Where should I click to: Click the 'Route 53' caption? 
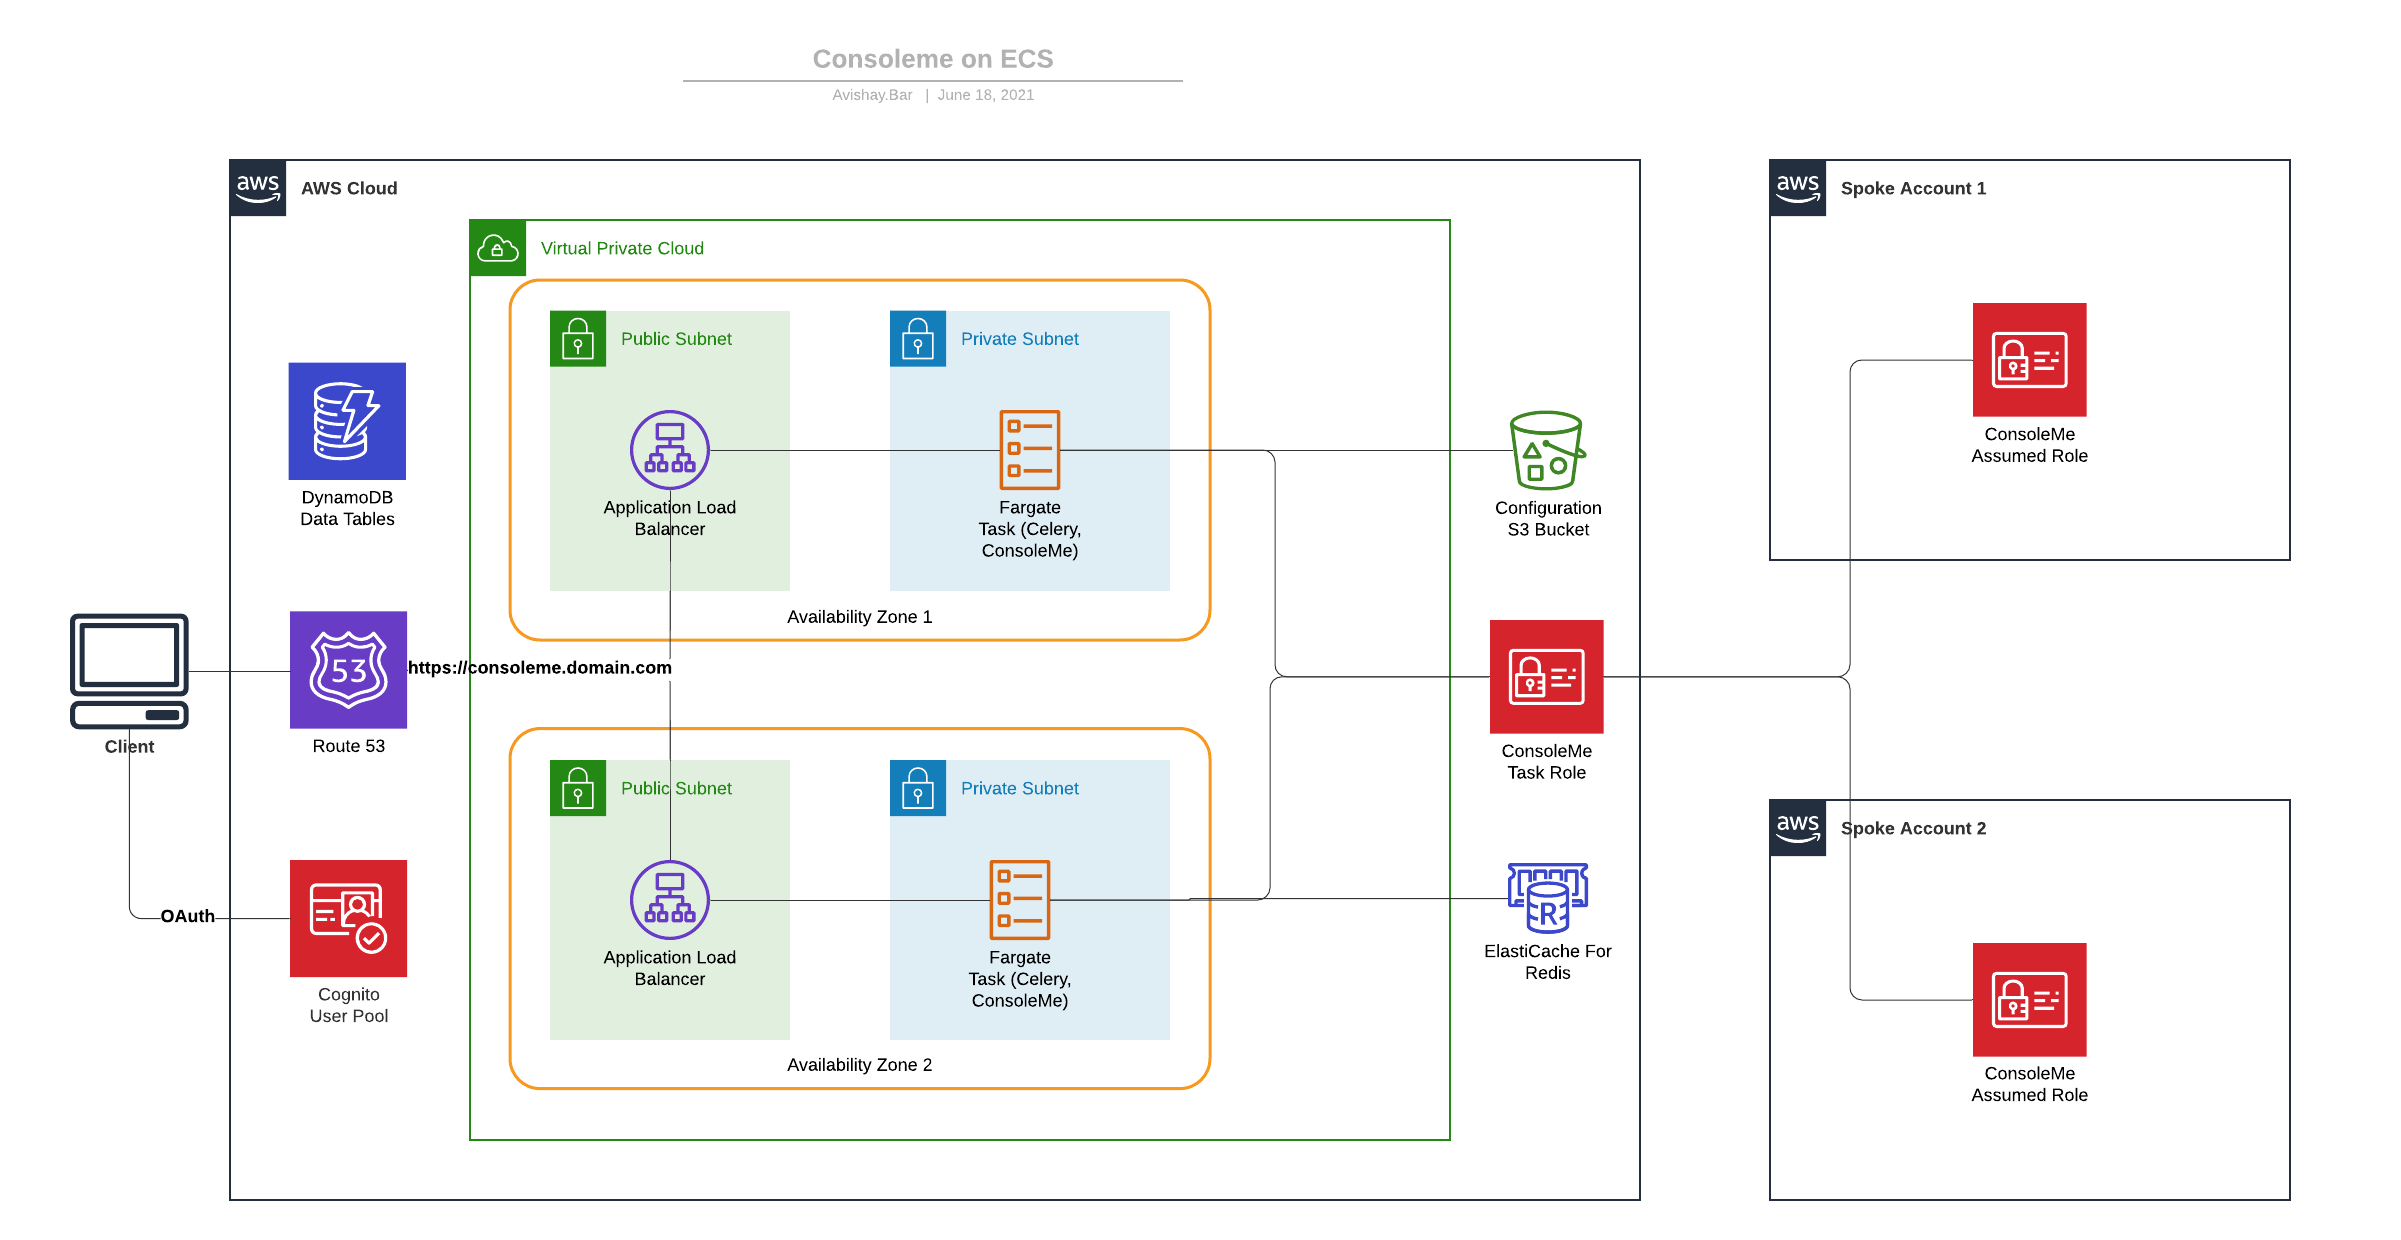pyautogui.click(x=349, y=746)
